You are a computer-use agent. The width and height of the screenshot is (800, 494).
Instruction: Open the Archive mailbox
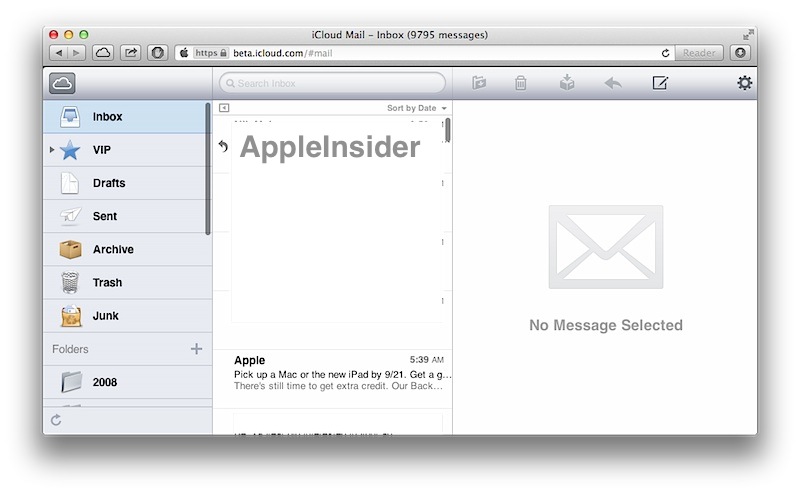pyautogui.click(x=128, y=250)
